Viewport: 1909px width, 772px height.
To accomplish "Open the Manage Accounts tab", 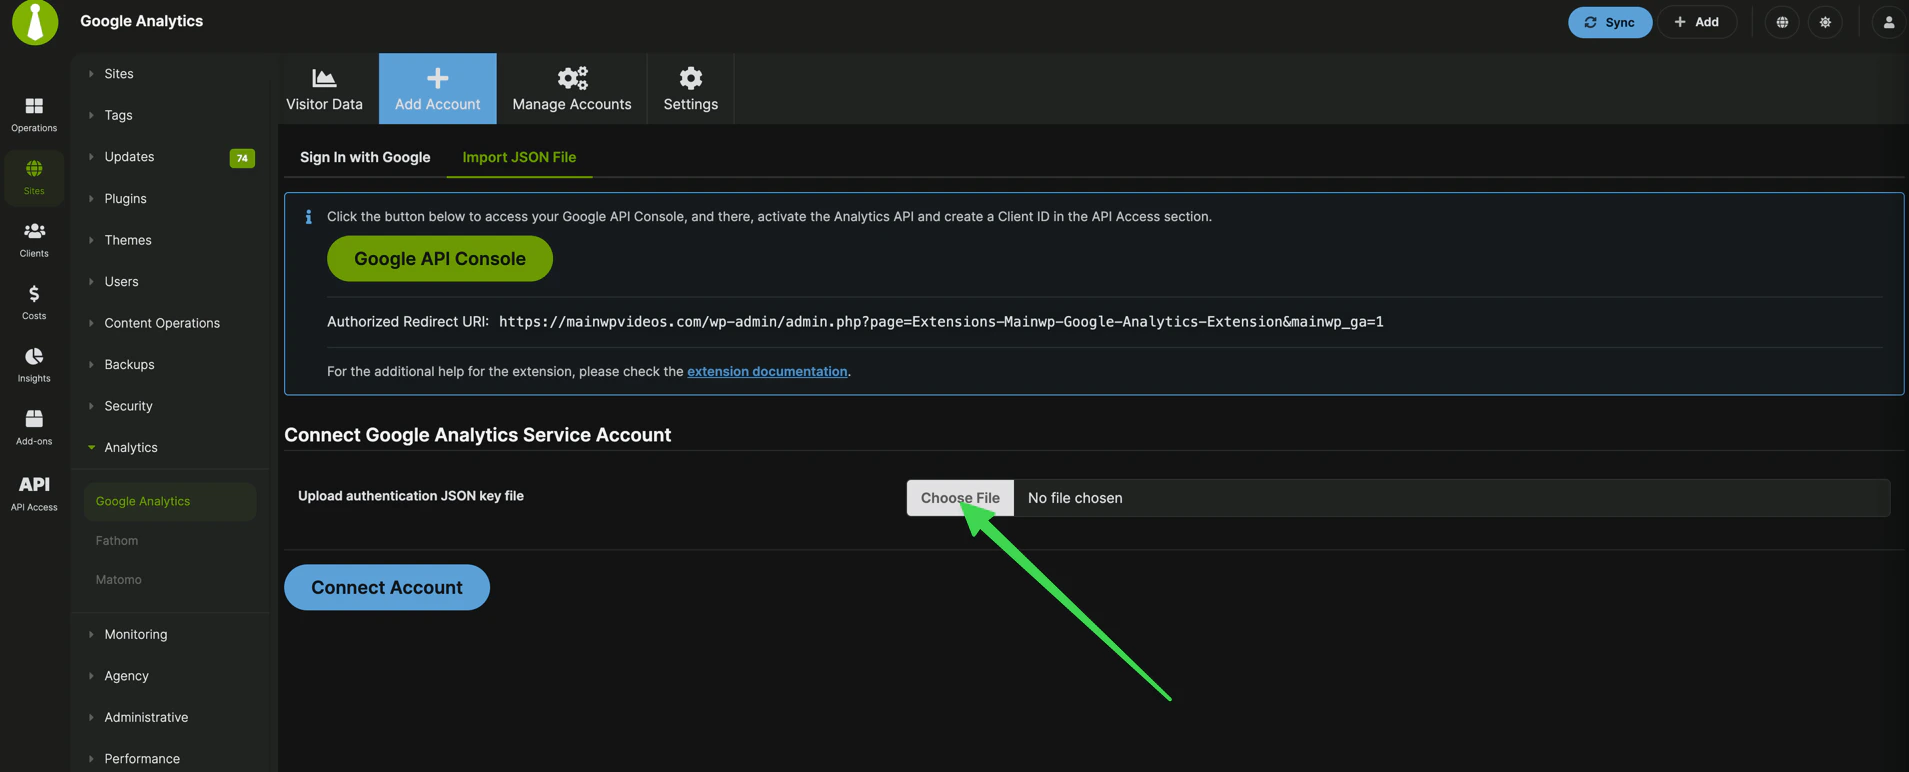I will click(572, 89).
